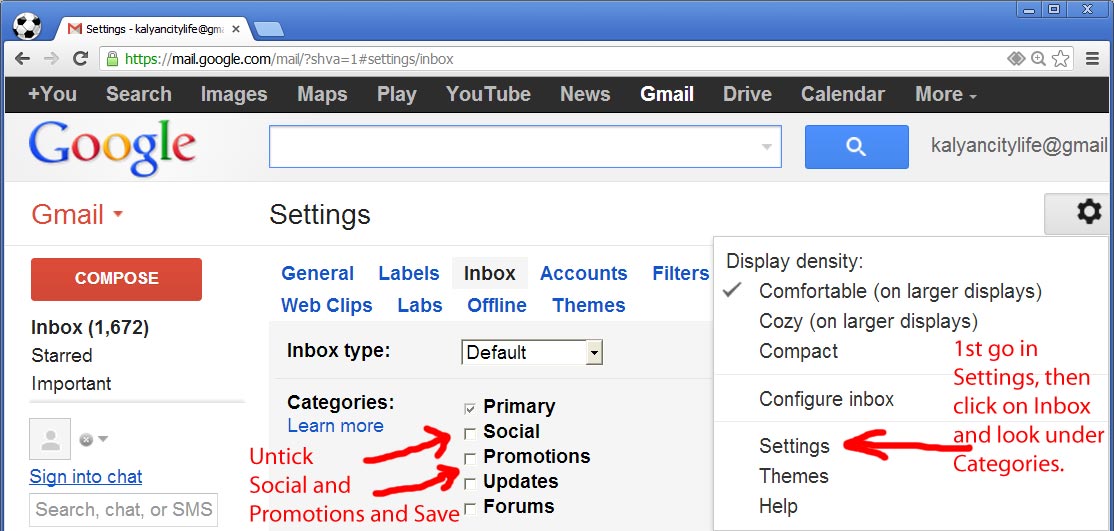Image resolution: width=1114 pixels, height=531 pixels.
Task: Choose Help from gear menu
Action: pos(778,506)
